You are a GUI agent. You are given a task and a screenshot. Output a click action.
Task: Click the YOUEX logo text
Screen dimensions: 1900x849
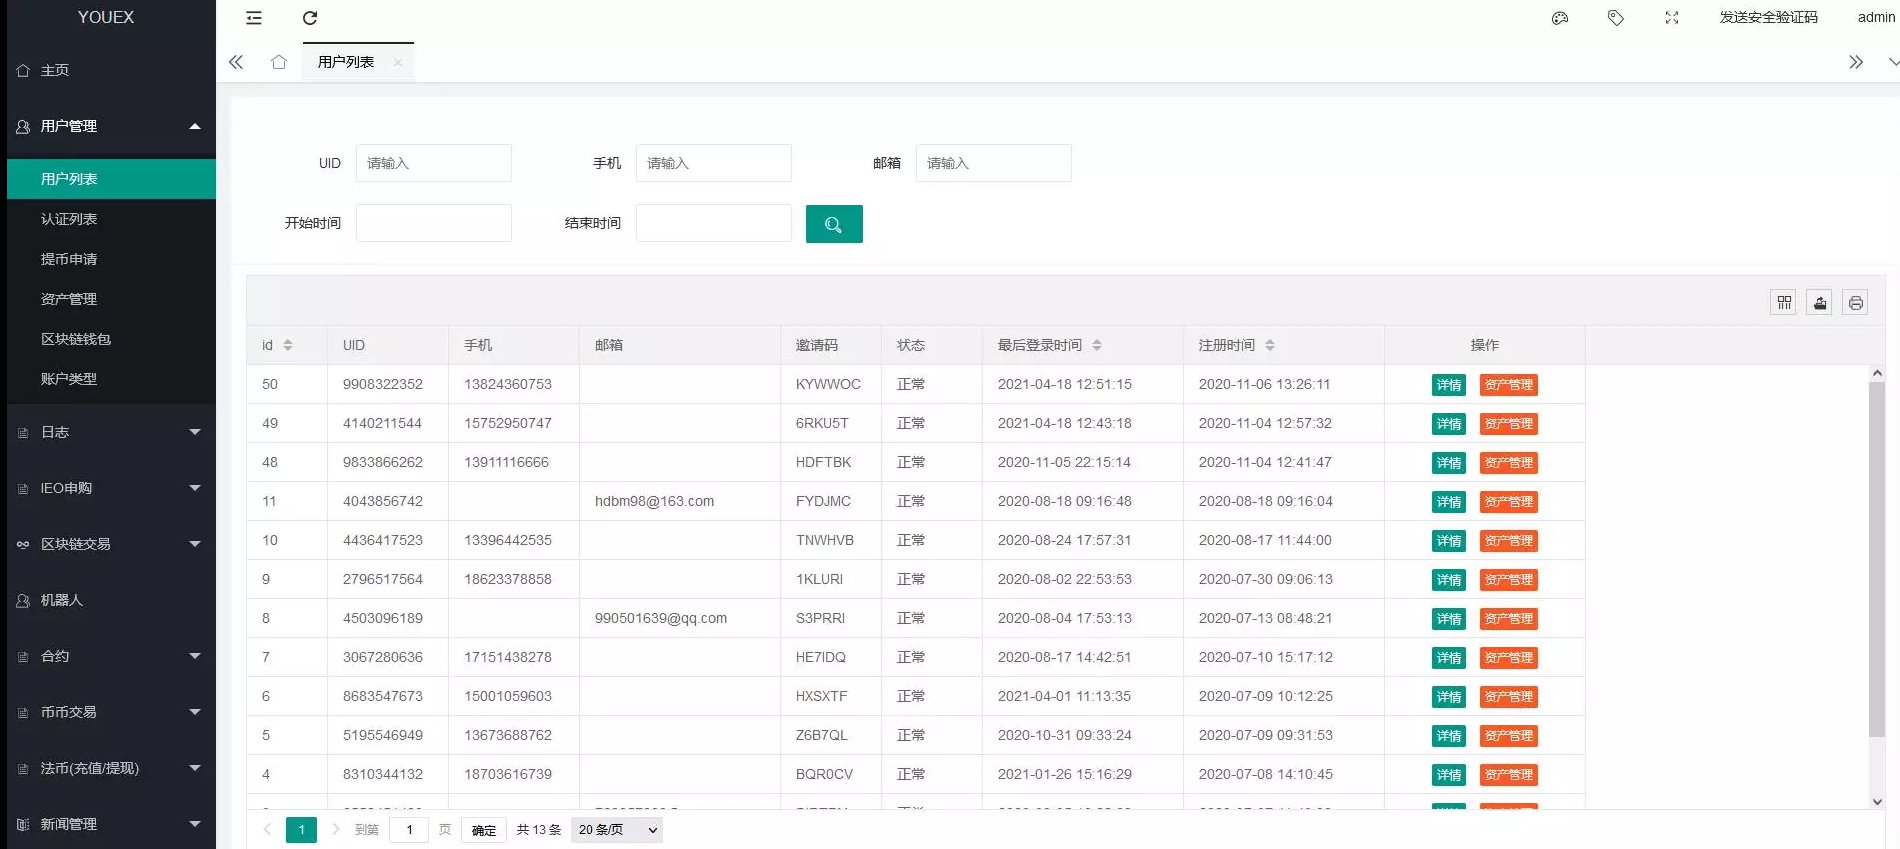click(x=106, y=17)
